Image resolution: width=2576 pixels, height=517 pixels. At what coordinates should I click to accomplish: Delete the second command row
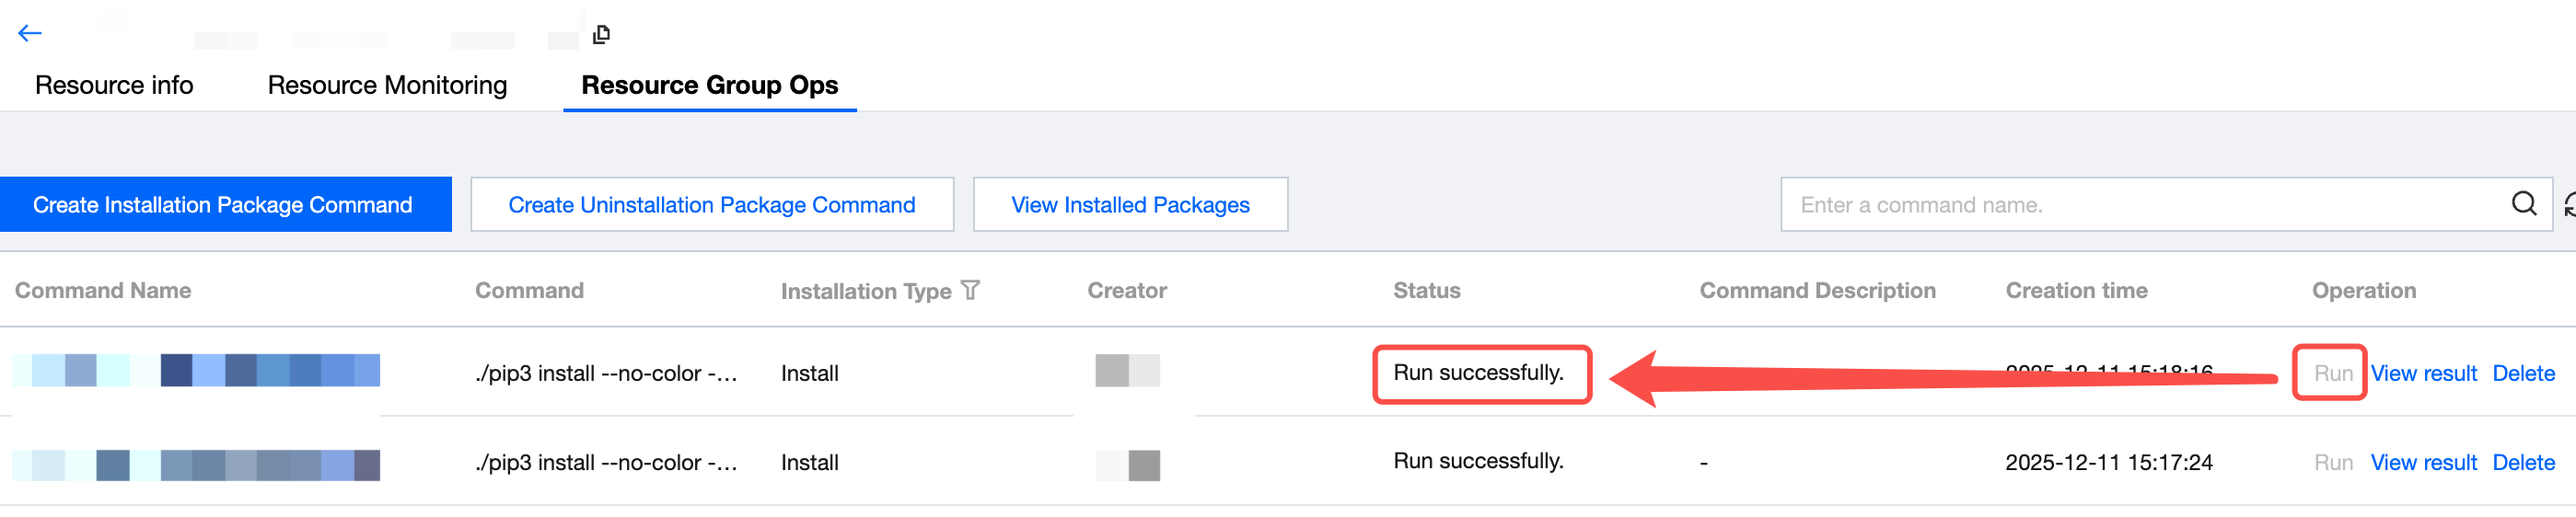pos(2523,462)
